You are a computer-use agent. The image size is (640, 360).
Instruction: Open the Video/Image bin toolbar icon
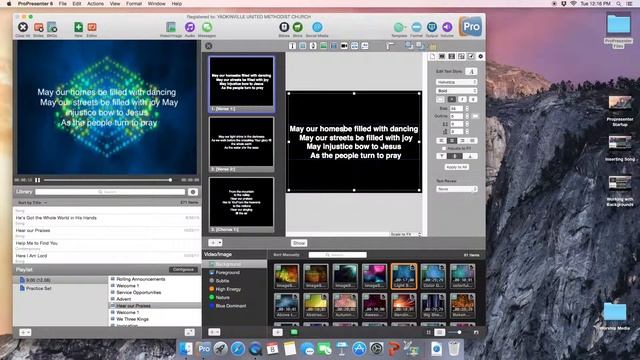(x=171, y=27)
